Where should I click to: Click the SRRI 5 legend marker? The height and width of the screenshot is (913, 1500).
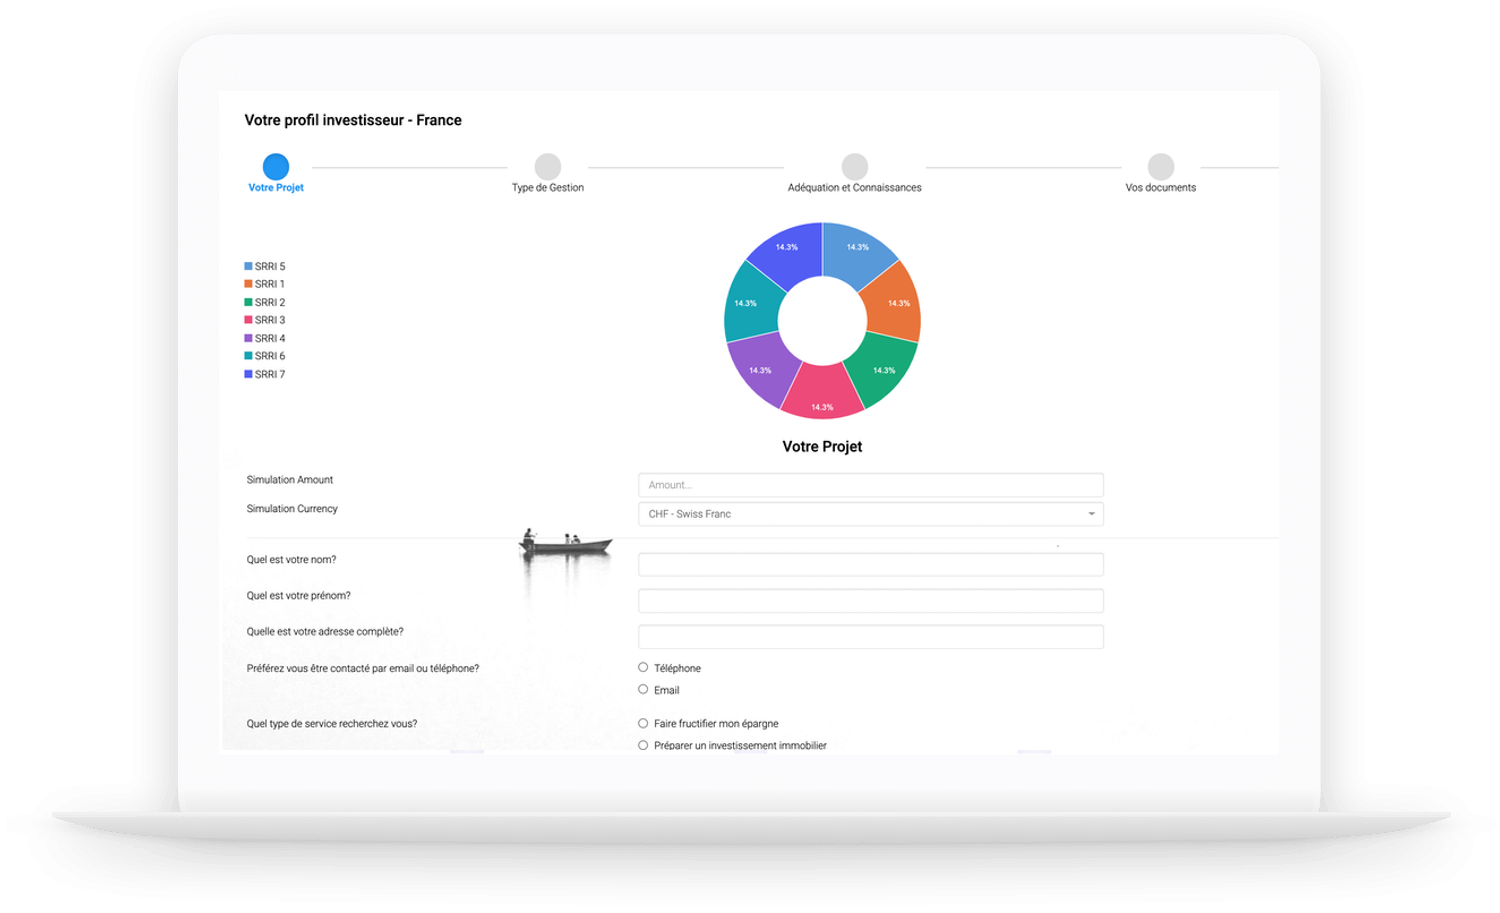click(247, 265)
